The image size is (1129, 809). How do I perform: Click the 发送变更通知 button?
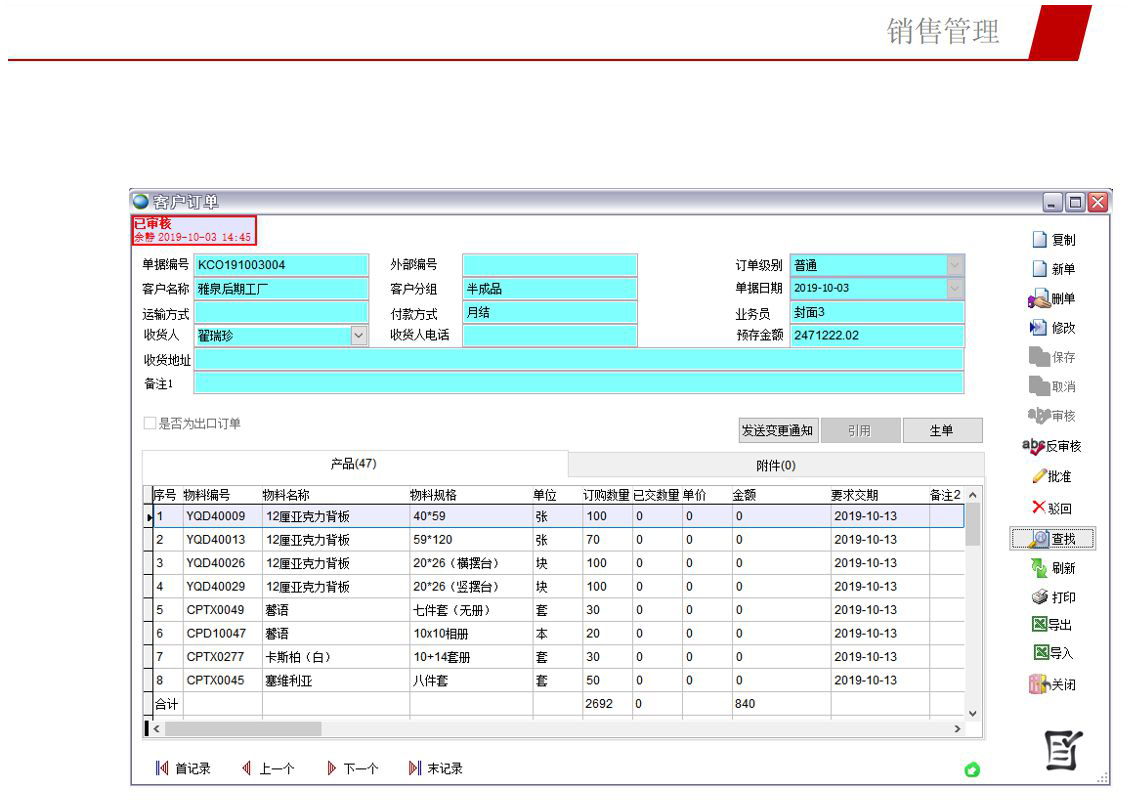777,430
